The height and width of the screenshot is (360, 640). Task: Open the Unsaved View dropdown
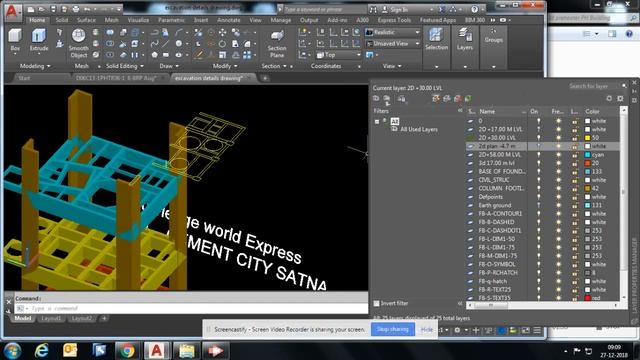[x=392, y=43]
